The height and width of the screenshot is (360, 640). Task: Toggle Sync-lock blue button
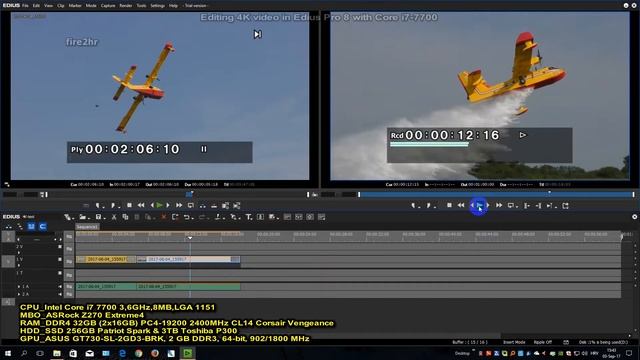pyautogui.click(x=42, y=227)
